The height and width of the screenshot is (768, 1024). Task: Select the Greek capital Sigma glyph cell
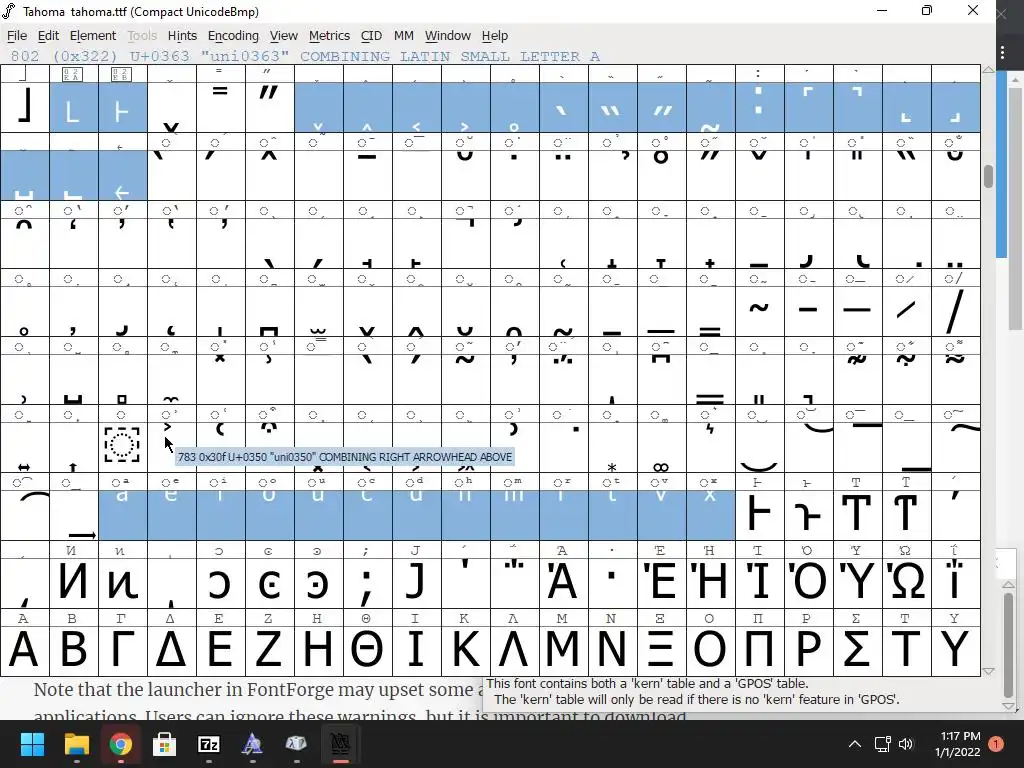pos(857,649)
